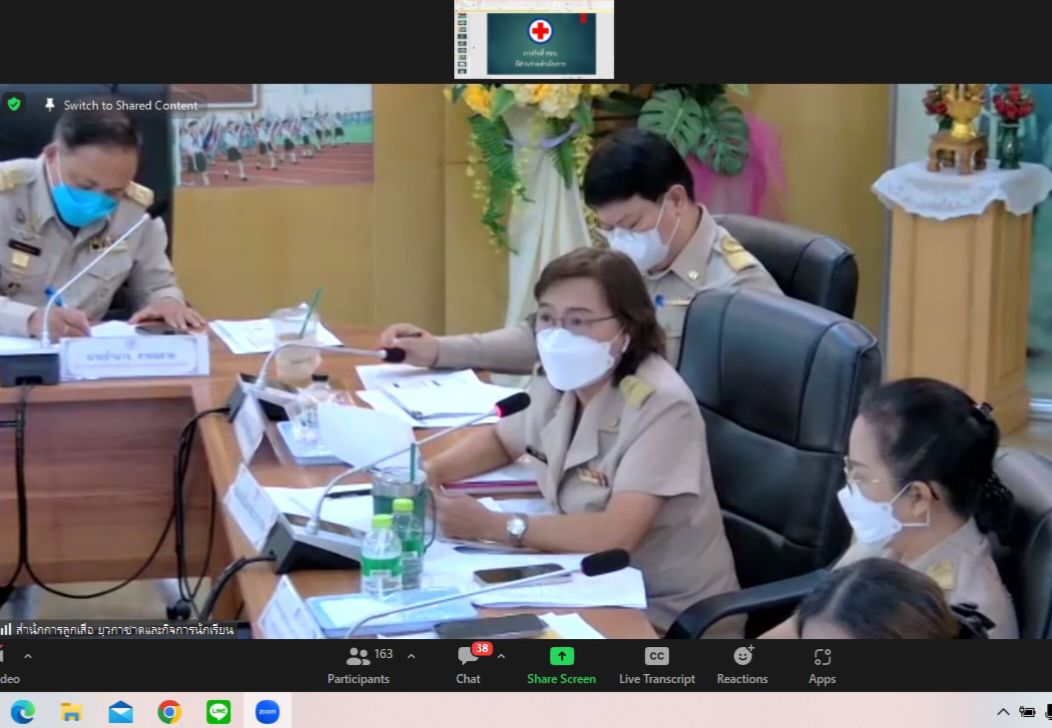Open Microsoft Edge from the taskbar
Image resolution: width=1052 pixels, height=728 pixels.
[23, 711]
